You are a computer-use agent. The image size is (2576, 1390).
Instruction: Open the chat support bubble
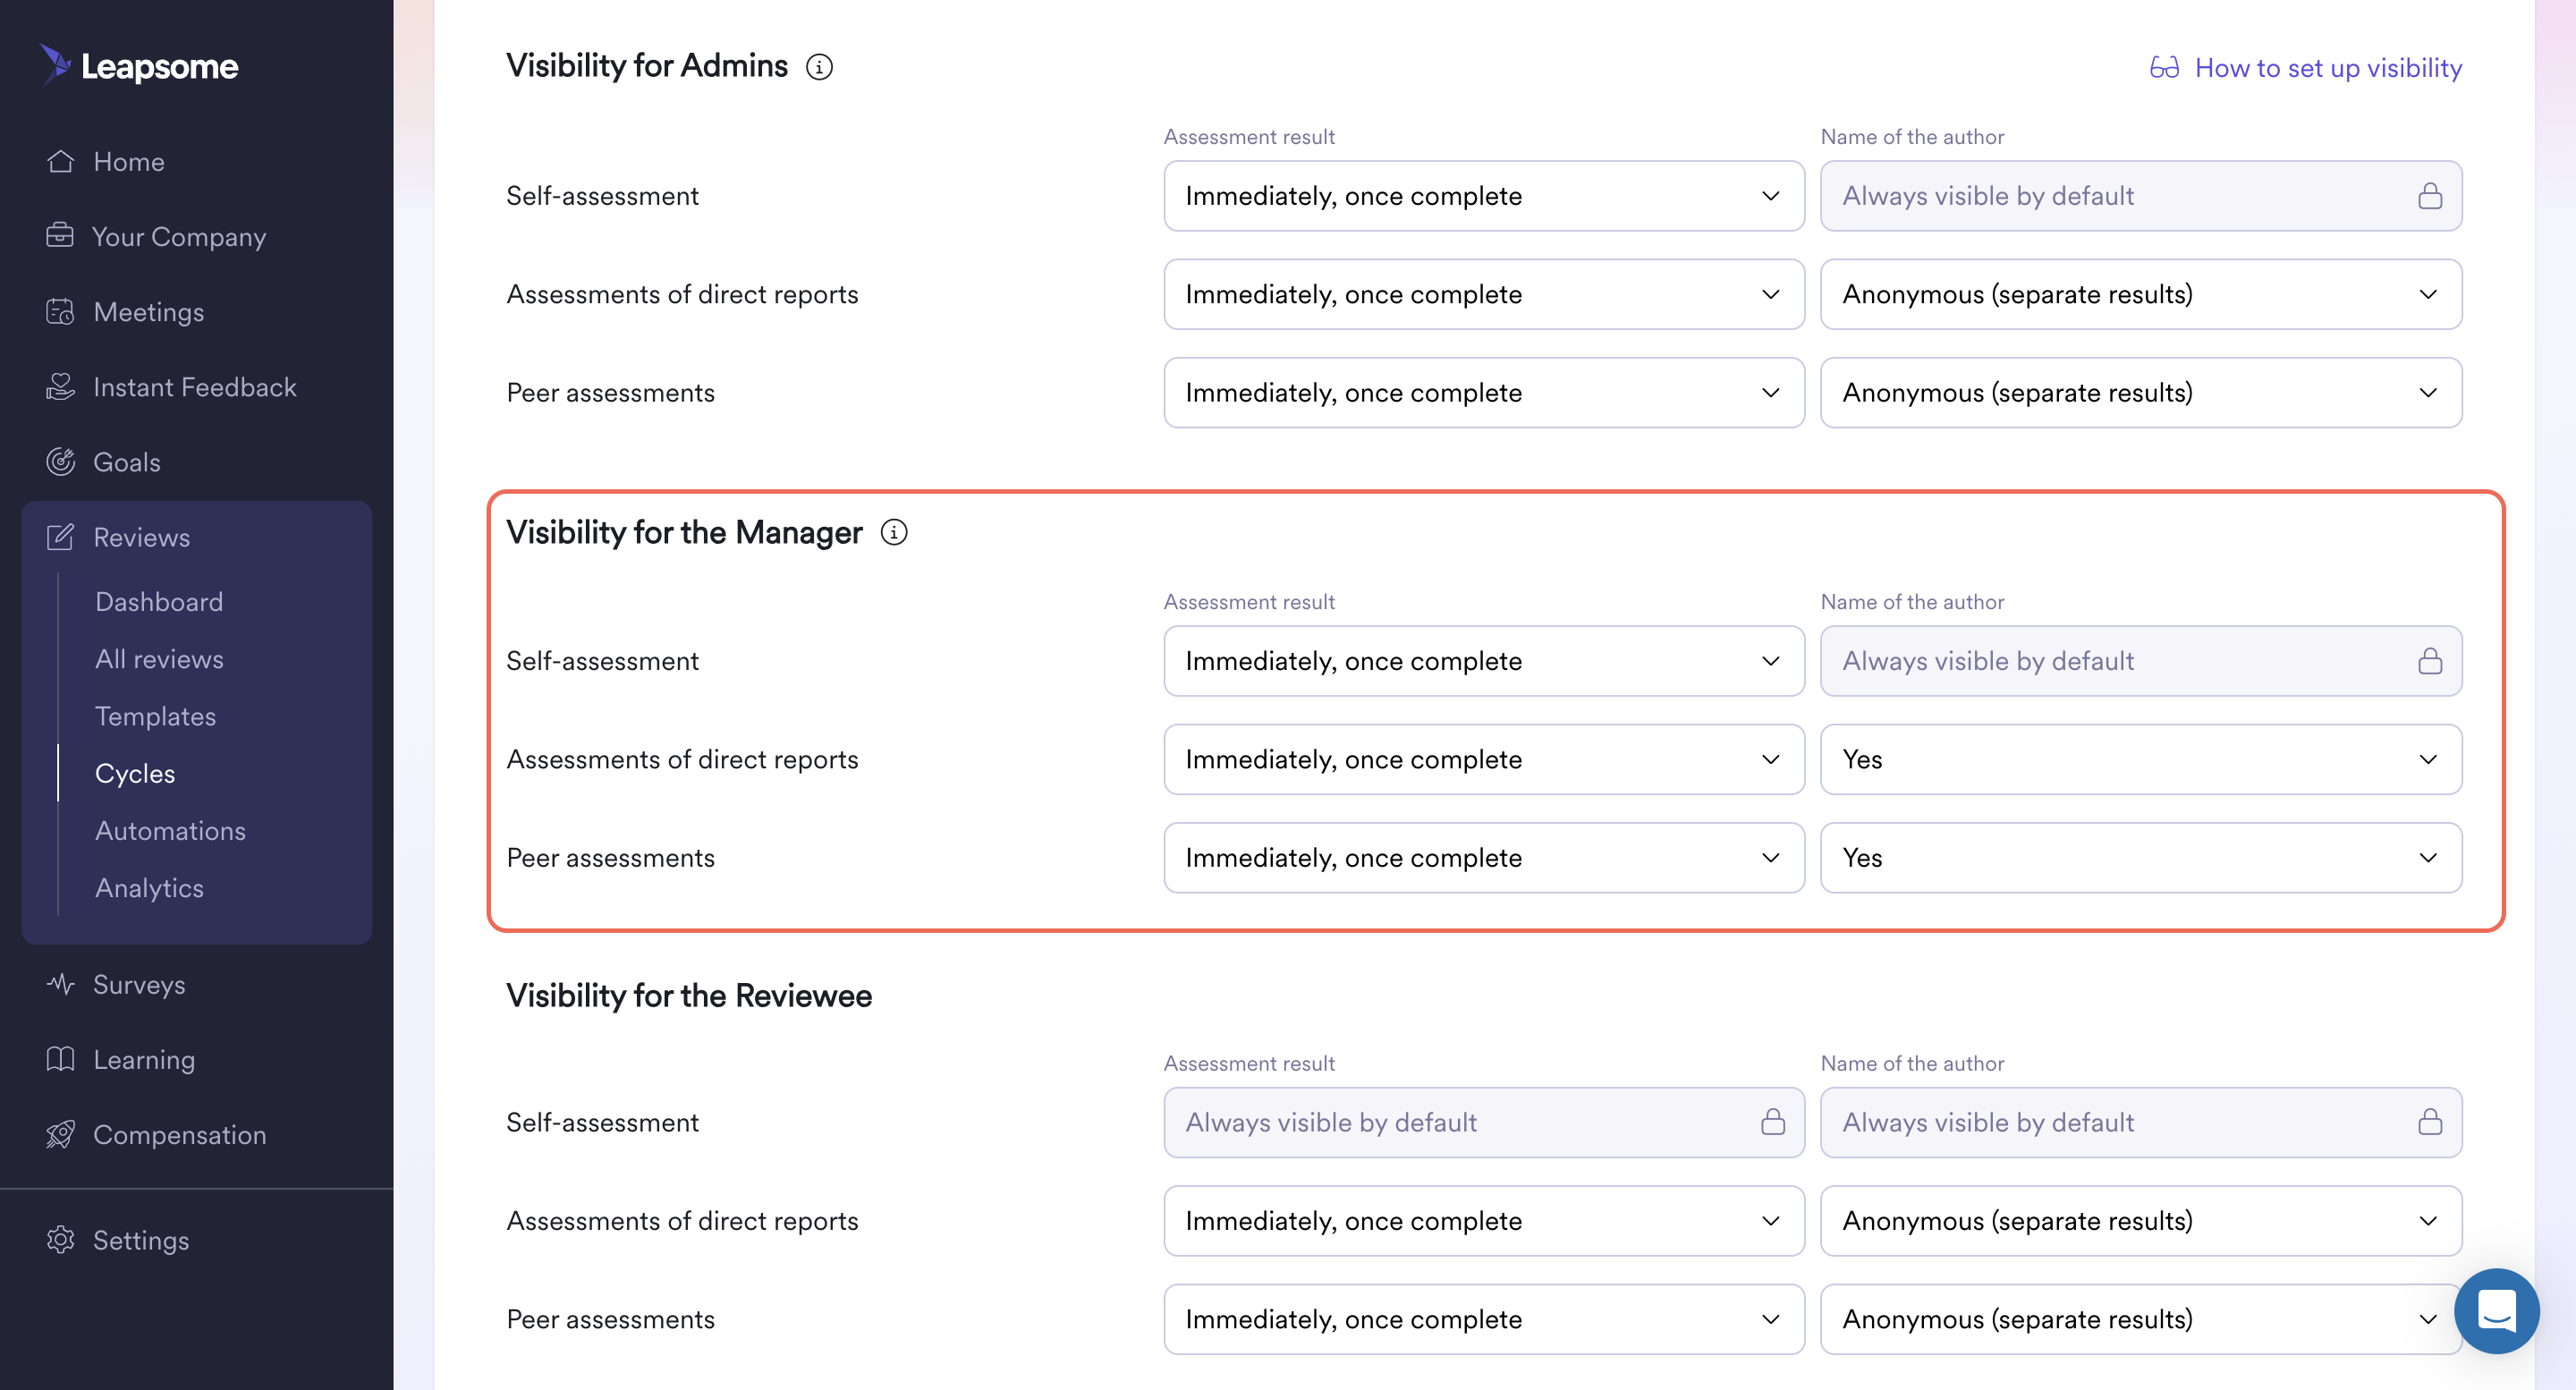click(x=2496, y=1310)
